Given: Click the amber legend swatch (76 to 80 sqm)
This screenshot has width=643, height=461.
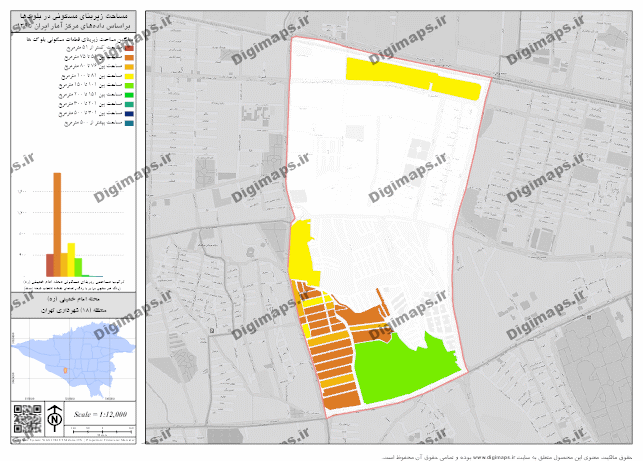Looking at the screenshot, I should point(129,67).
